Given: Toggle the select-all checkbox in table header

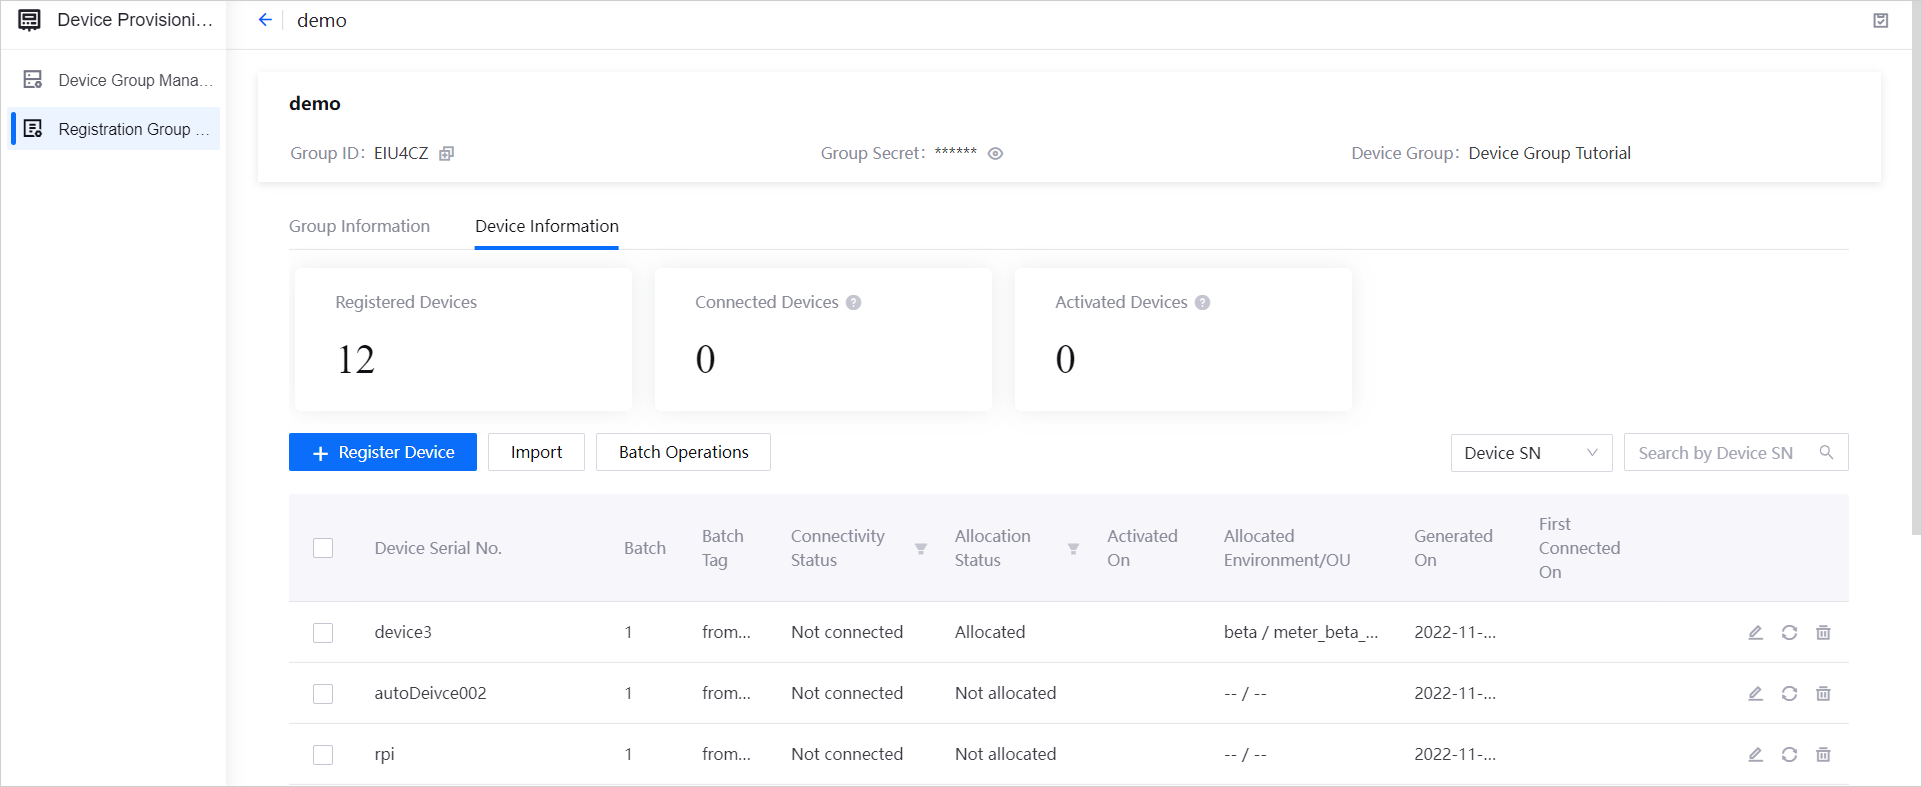Looking at the screenshot, I should (323, 548).
